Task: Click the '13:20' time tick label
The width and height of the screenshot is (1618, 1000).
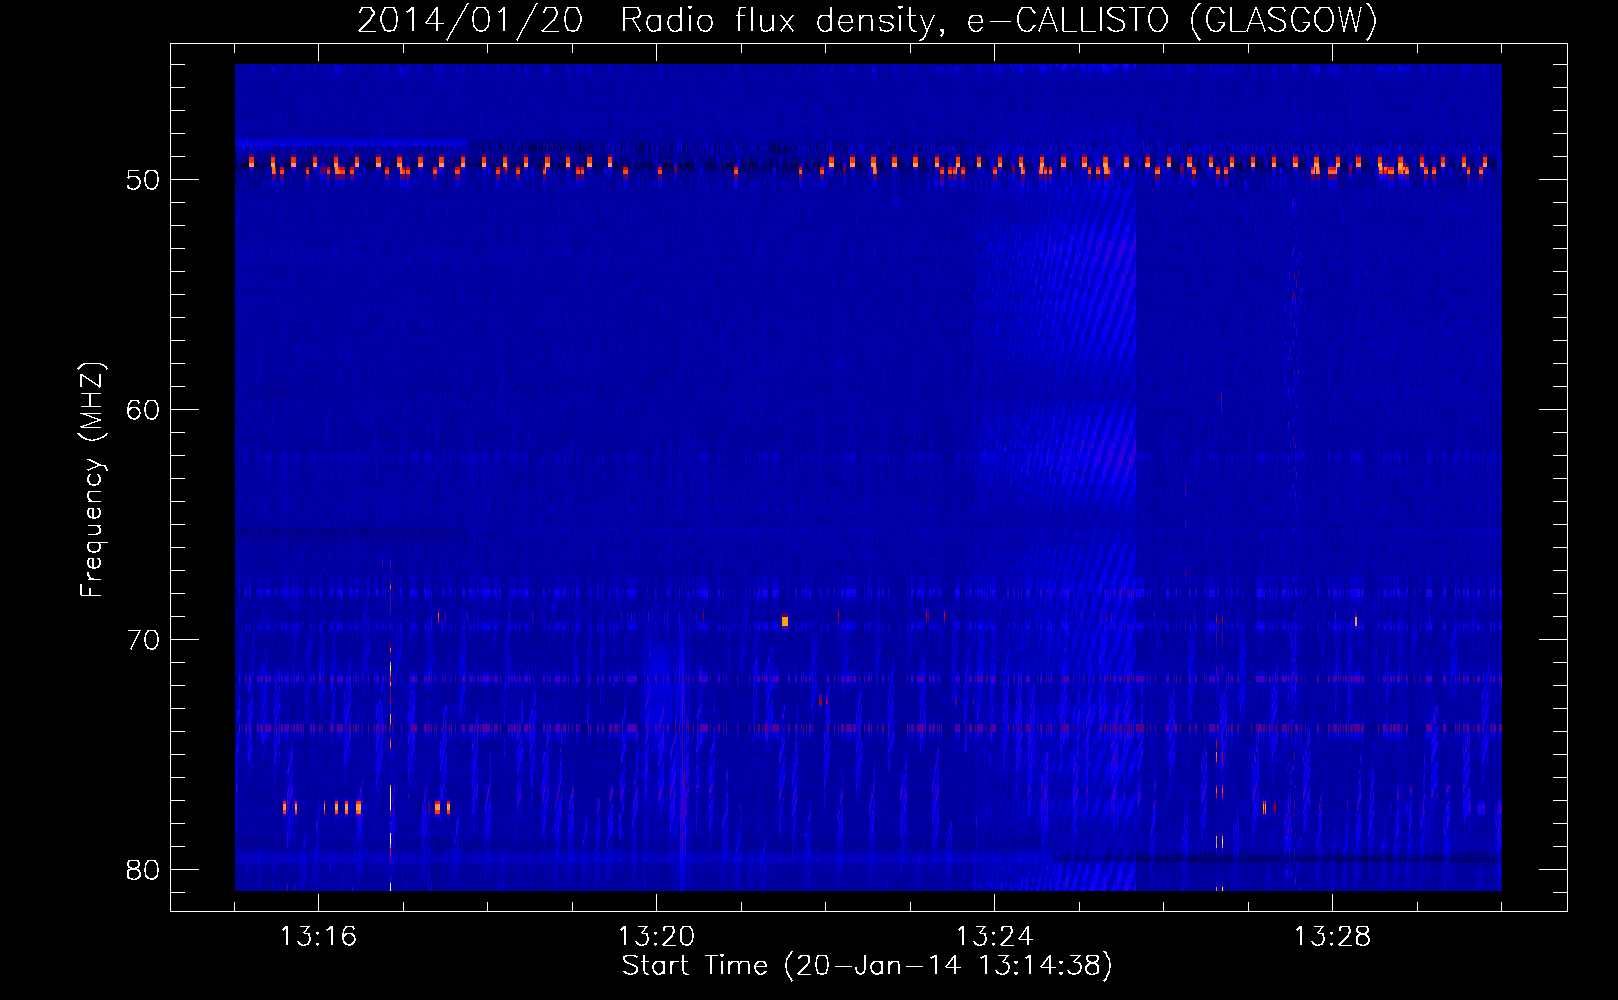Action: (656, 937)
